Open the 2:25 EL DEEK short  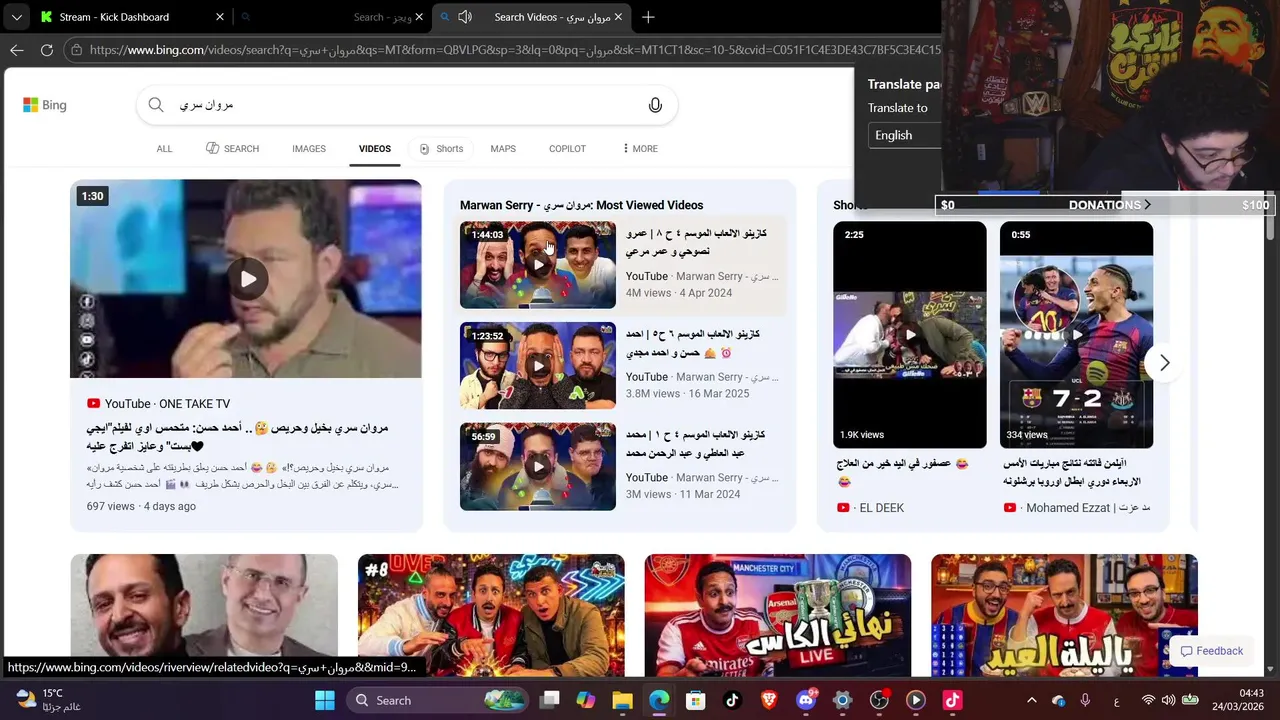[910, 335]
